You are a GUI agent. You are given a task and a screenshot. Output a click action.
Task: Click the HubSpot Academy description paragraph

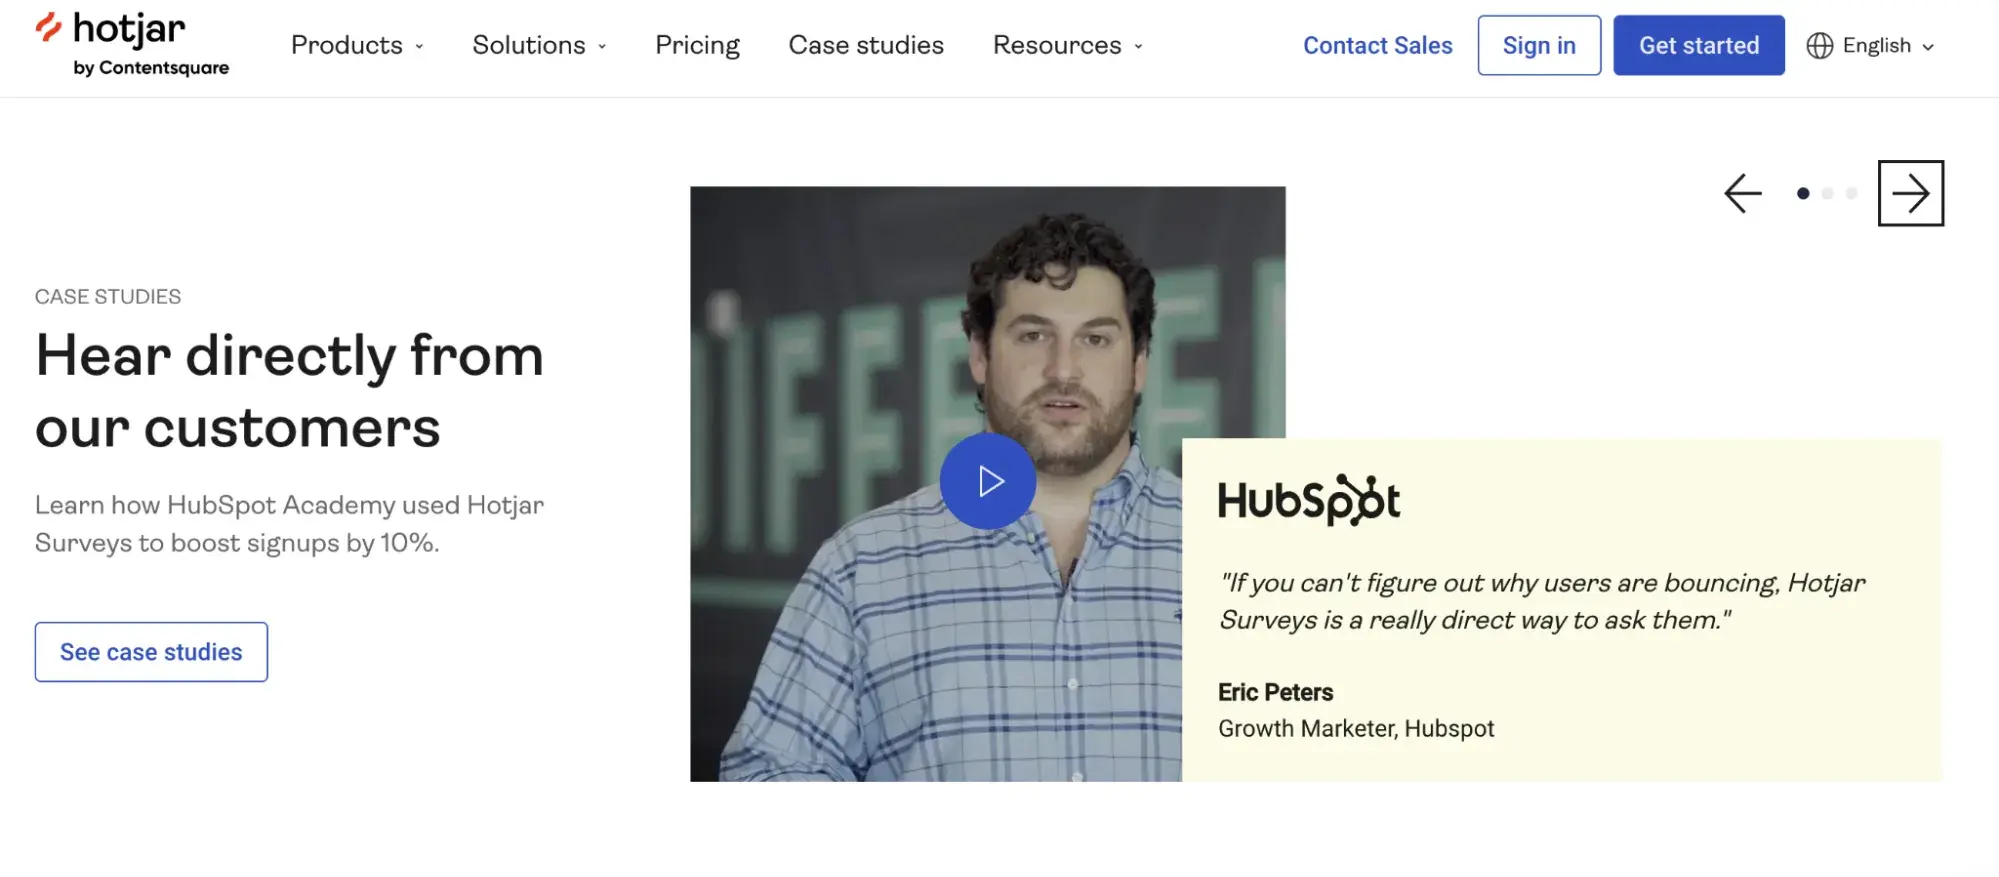(289, 523)
